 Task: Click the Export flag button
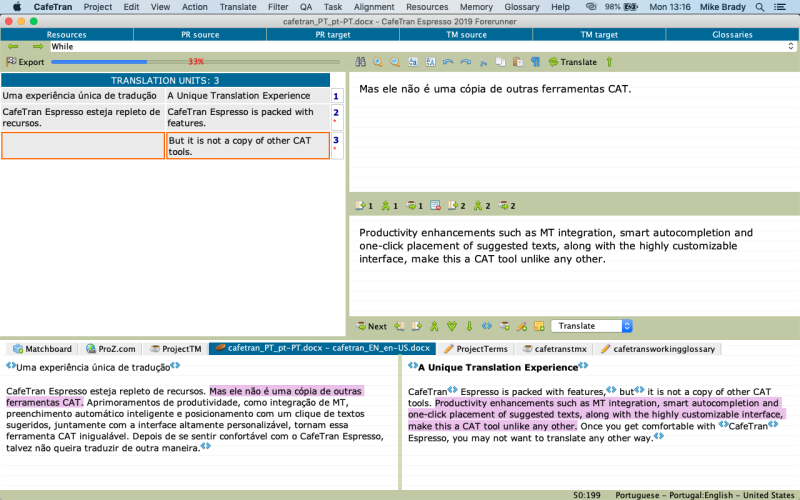pyautogui.click(x=25, y=62)
